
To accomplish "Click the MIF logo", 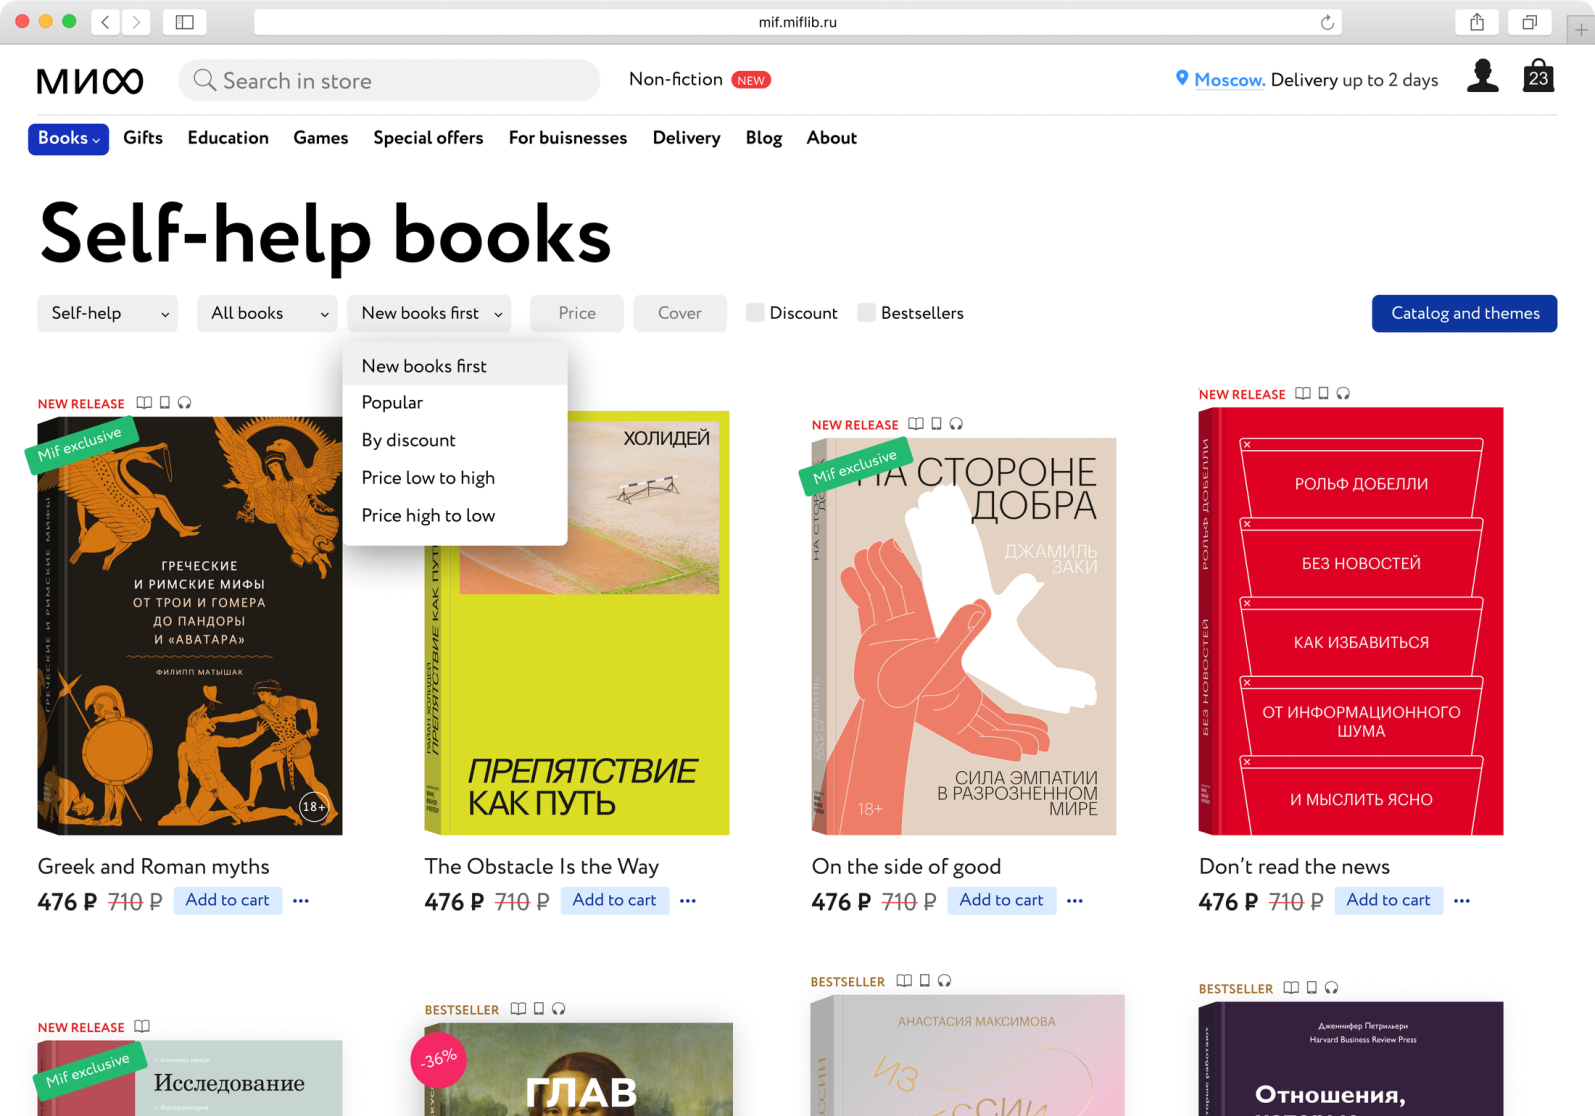I will tap(90, 81).
